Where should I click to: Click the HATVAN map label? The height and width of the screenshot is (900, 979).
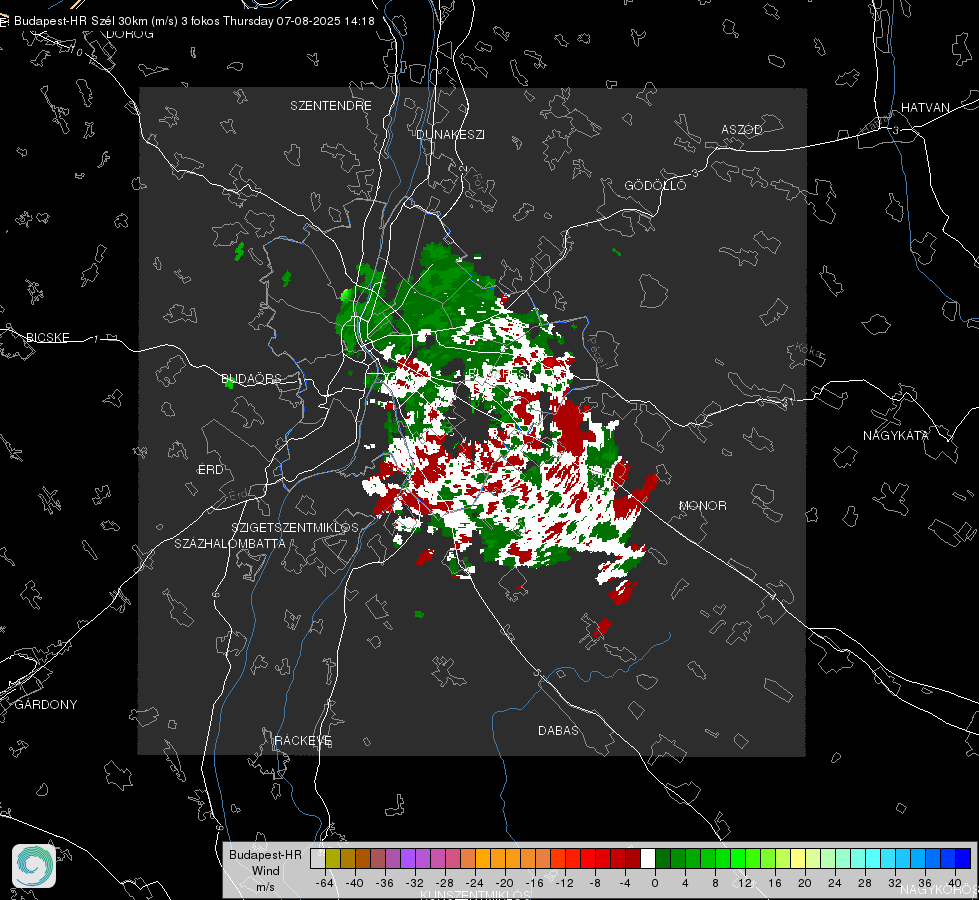point(925,108)
